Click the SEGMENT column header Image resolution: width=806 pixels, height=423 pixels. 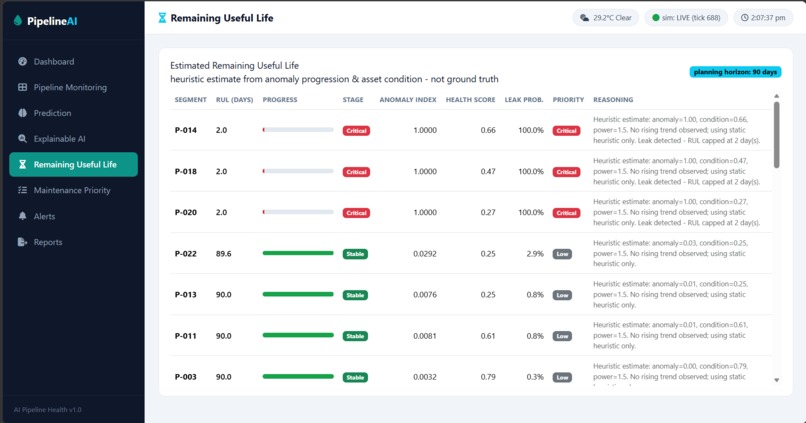pos(190,100)
